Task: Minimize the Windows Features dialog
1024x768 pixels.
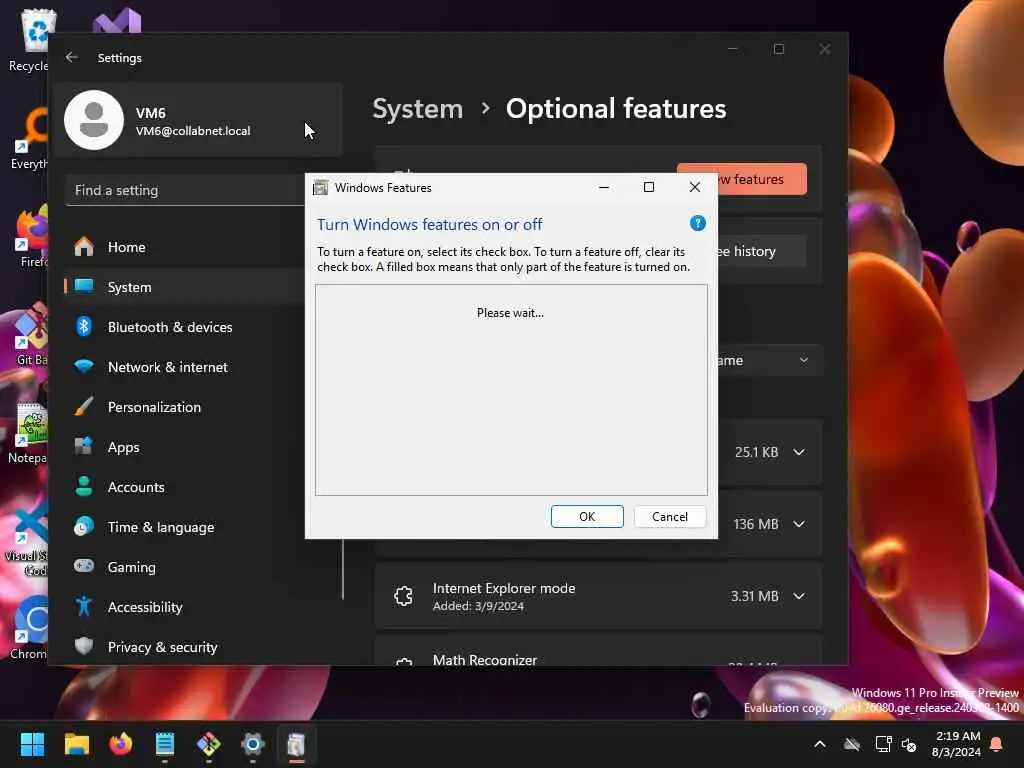Action: [603, 187]
